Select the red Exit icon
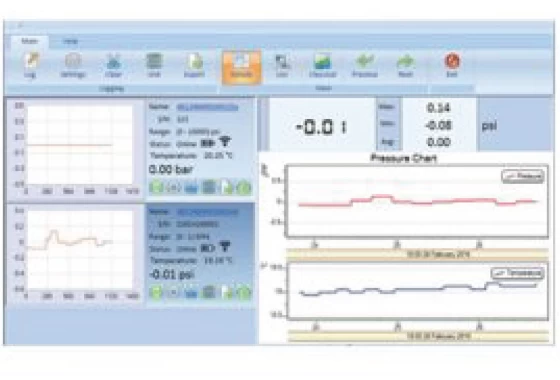 pyautogui.click(x=452, y=65)
